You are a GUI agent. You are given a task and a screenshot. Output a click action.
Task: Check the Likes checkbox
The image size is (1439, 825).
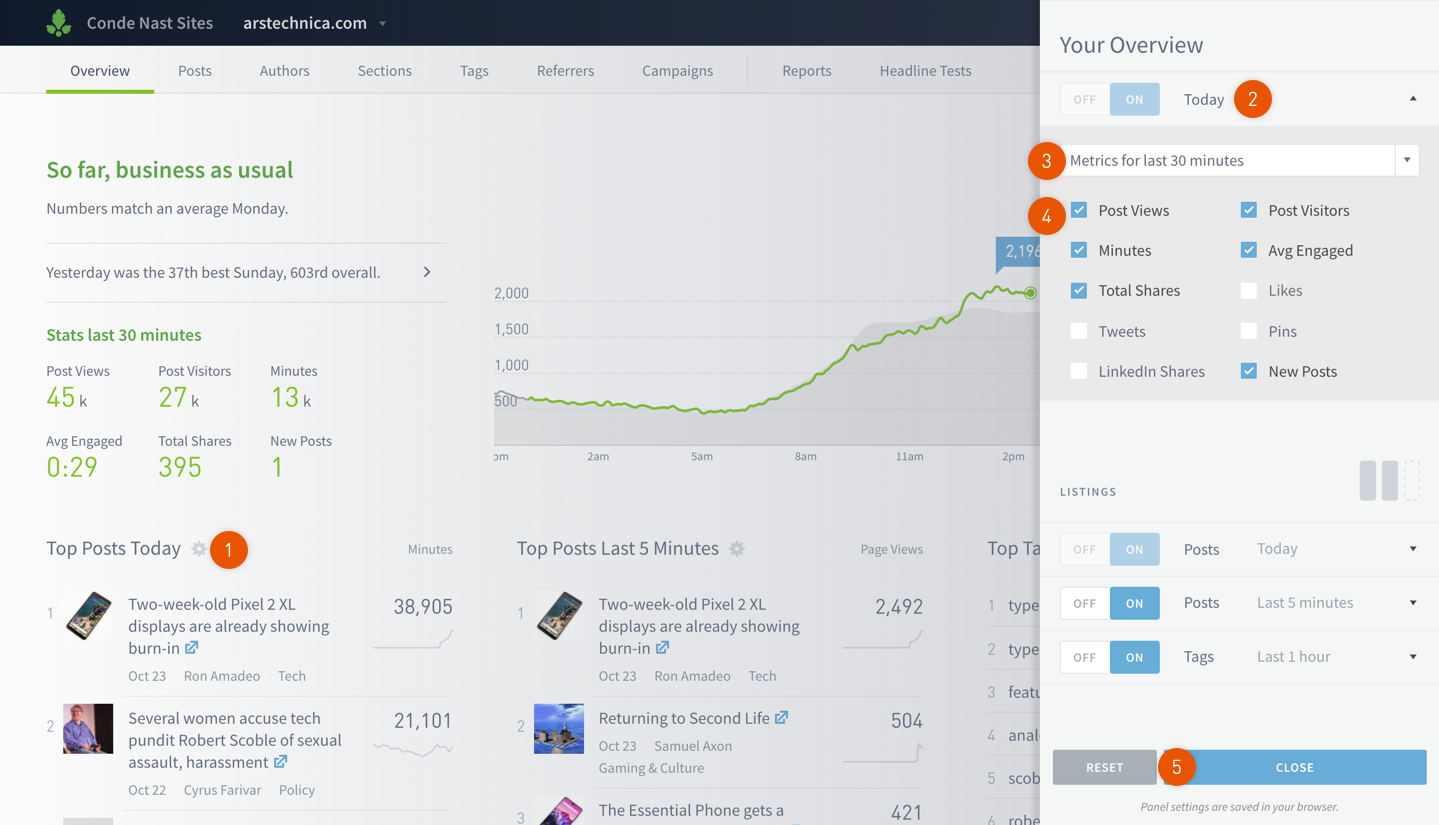[x=1249, y=290]
